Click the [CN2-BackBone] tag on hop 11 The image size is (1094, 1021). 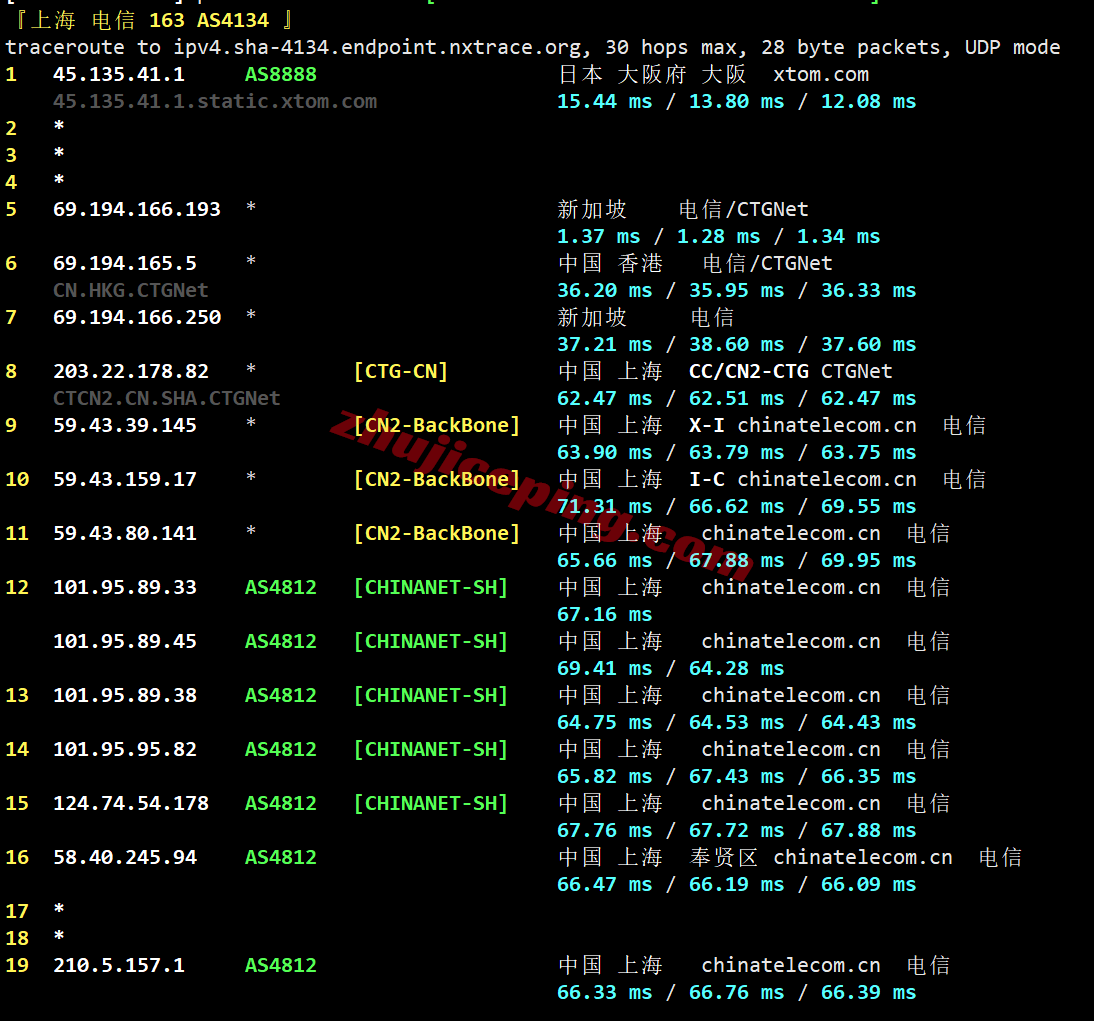pos(437,533)
